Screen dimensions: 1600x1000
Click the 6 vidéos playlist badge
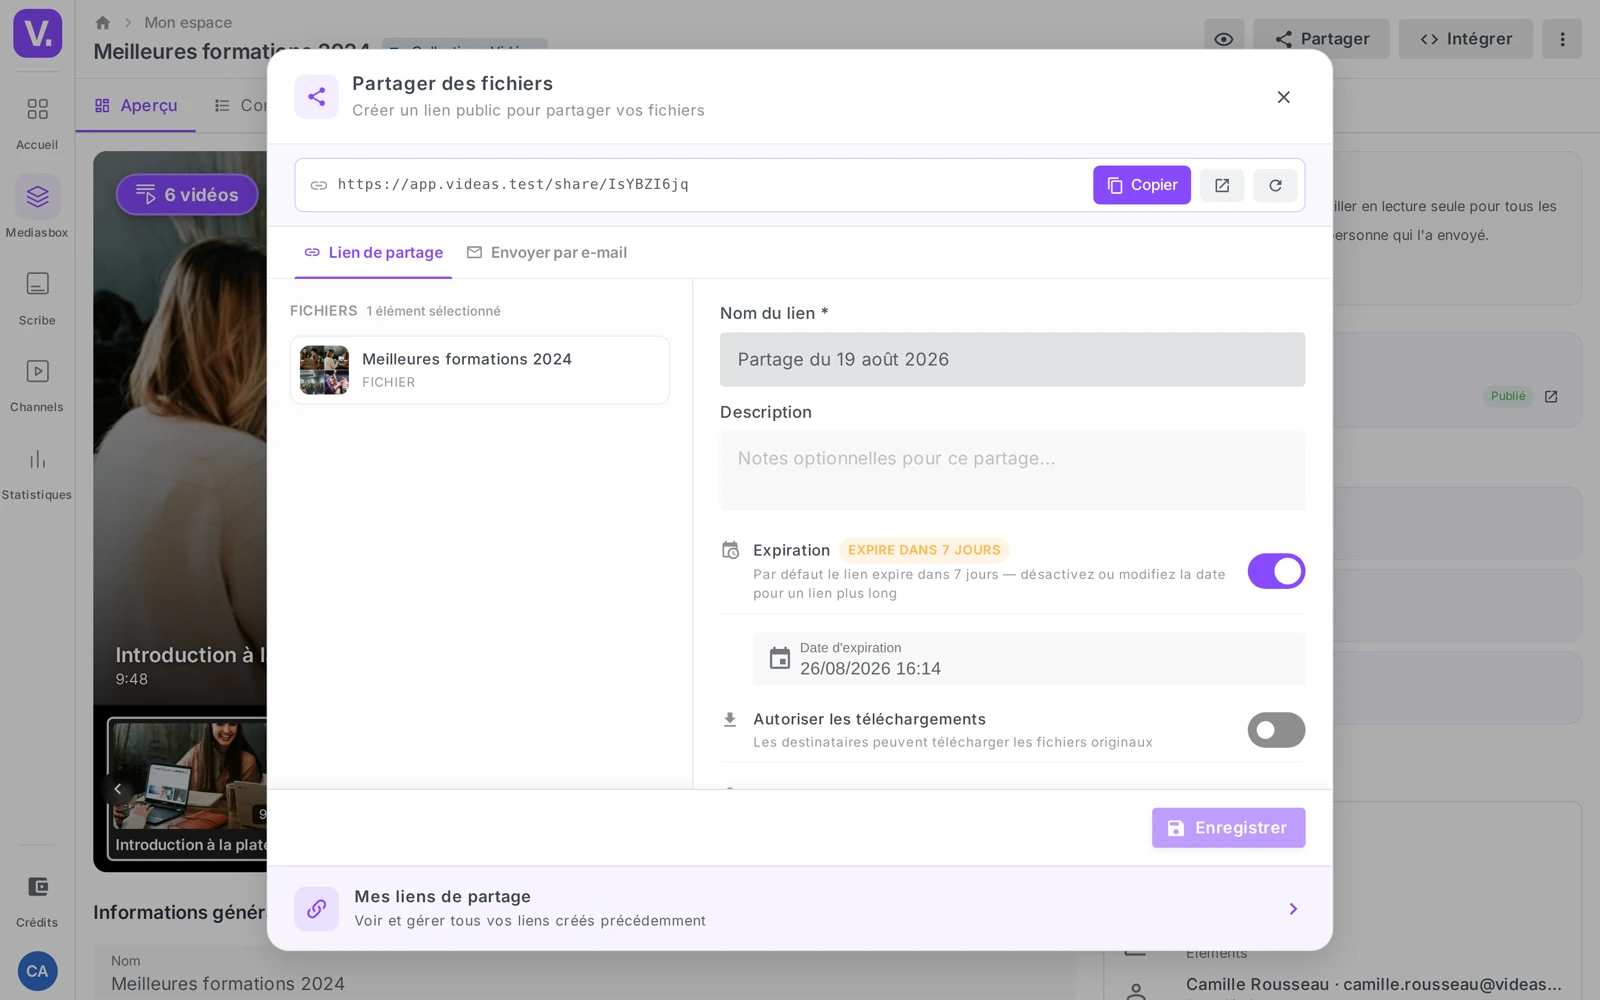click(x=187, y=195)
